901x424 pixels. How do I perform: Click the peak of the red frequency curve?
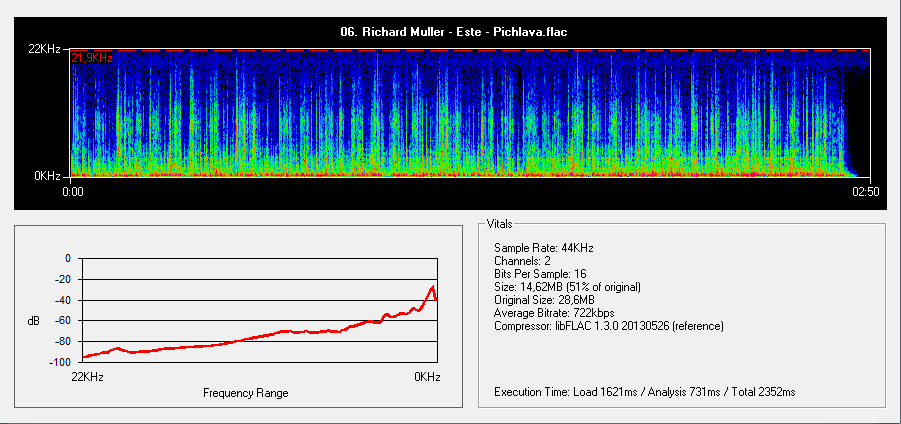coord(432,288)
